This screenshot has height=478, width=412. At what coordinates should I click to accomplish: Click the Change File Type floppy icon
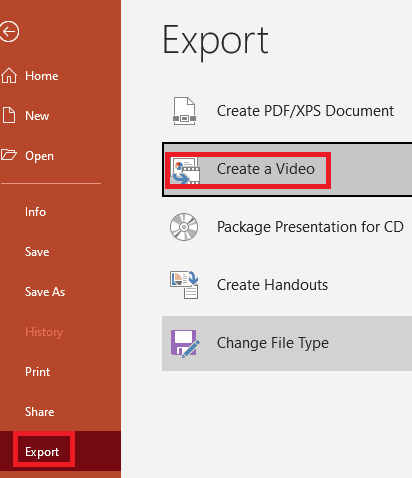click(x=185, y=343)
